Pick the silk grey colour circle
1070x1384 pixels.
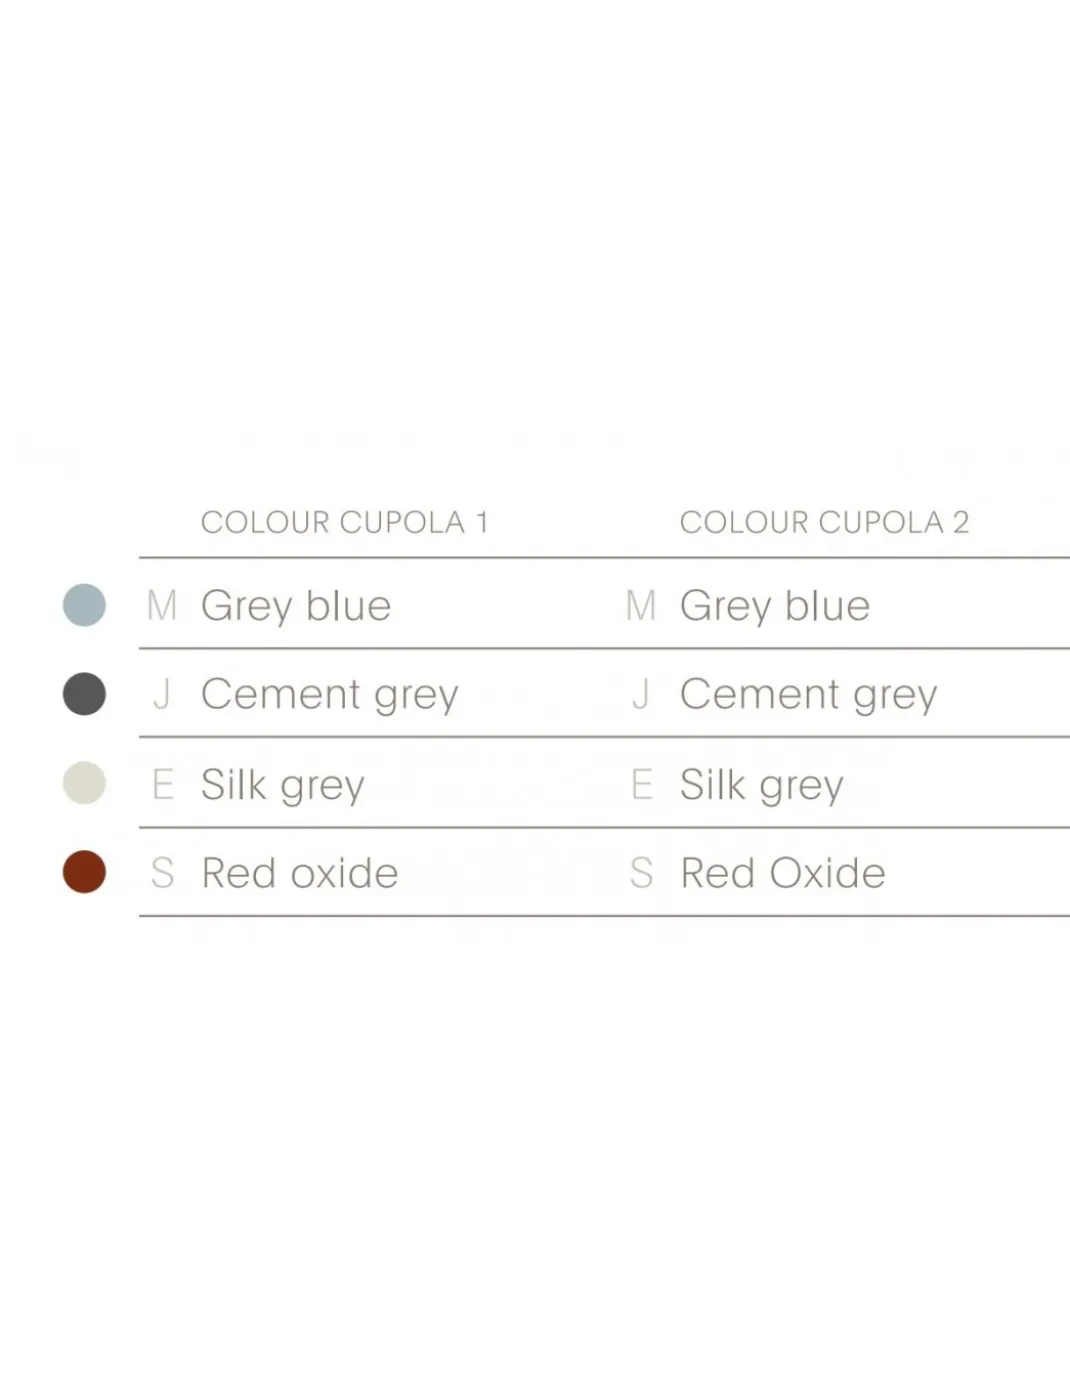pos(84,783)
